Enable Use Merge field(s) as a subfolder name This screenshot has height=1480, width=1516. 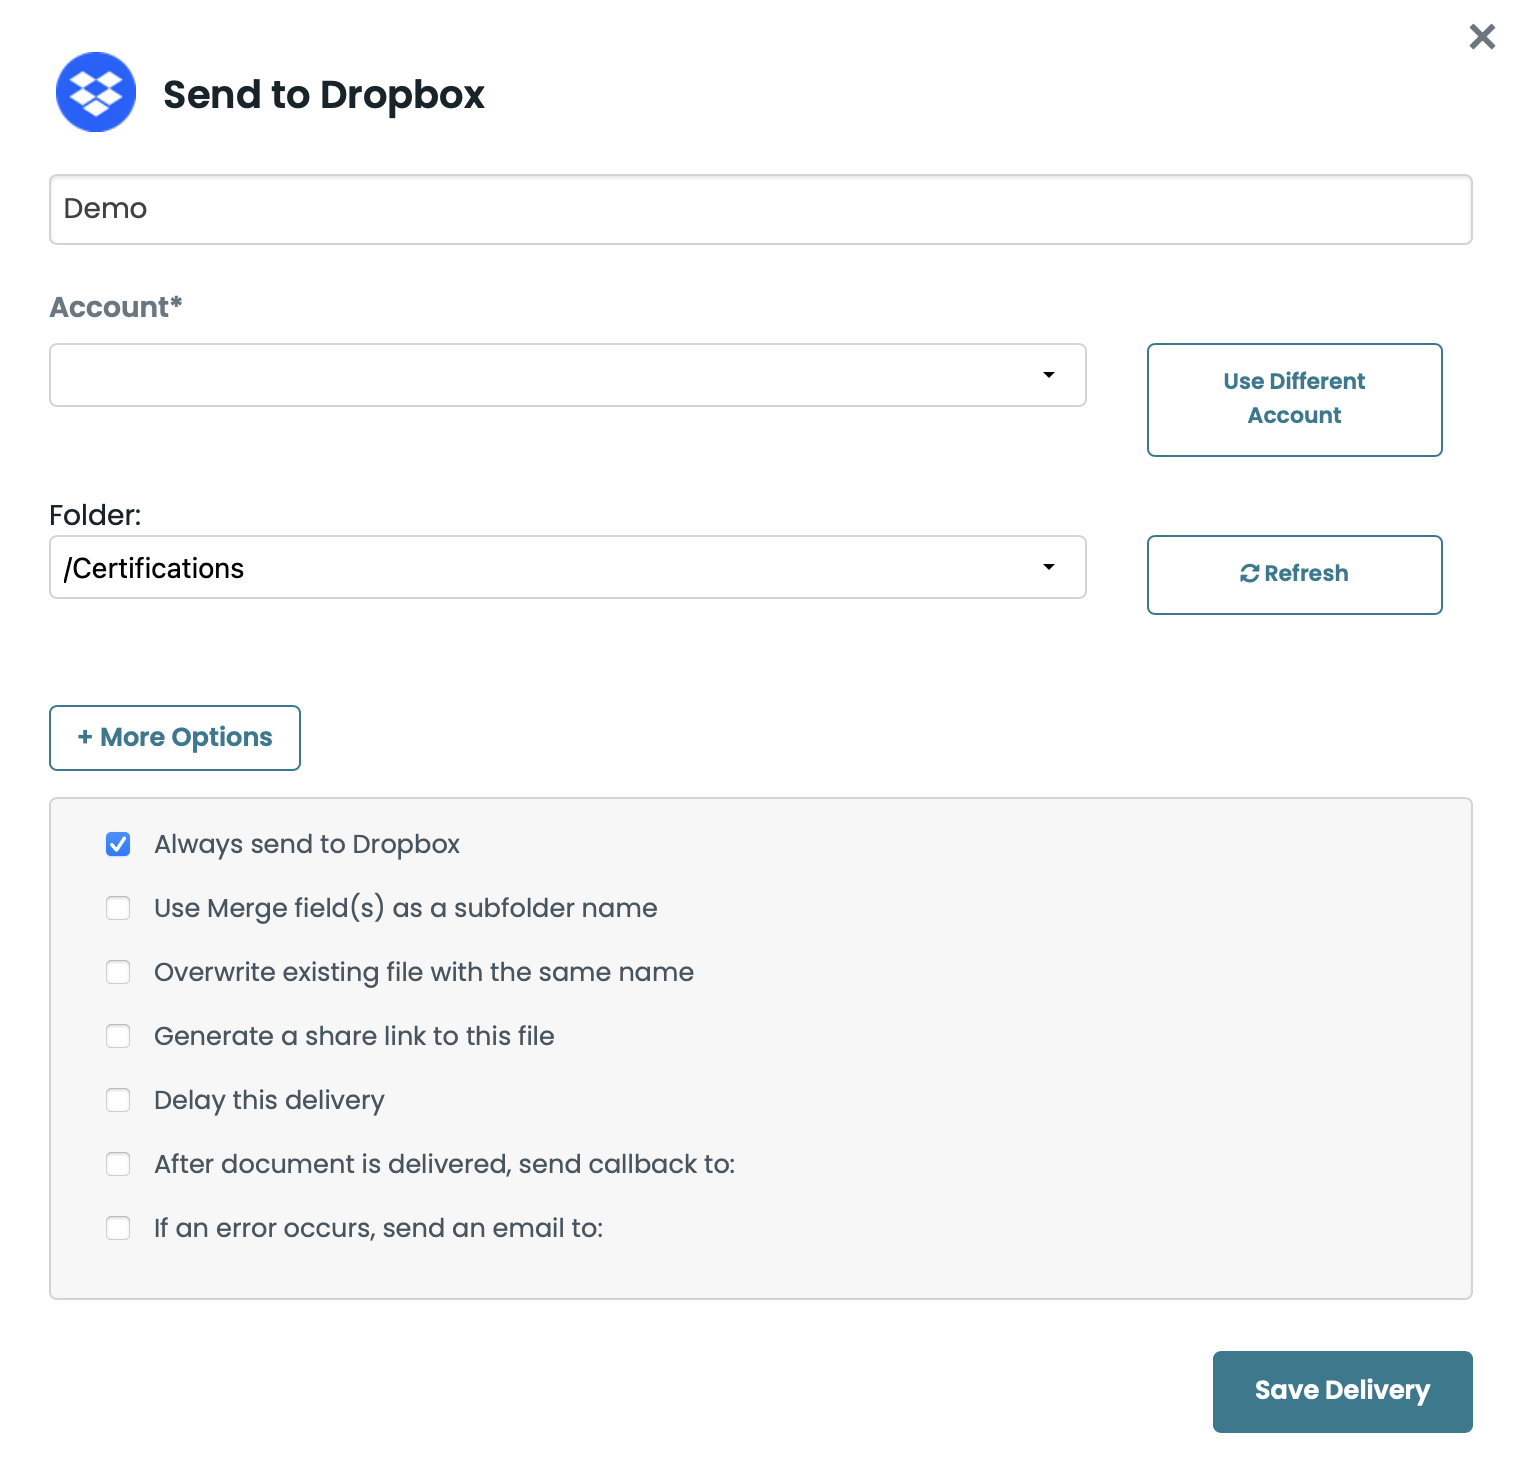point(118,908)
